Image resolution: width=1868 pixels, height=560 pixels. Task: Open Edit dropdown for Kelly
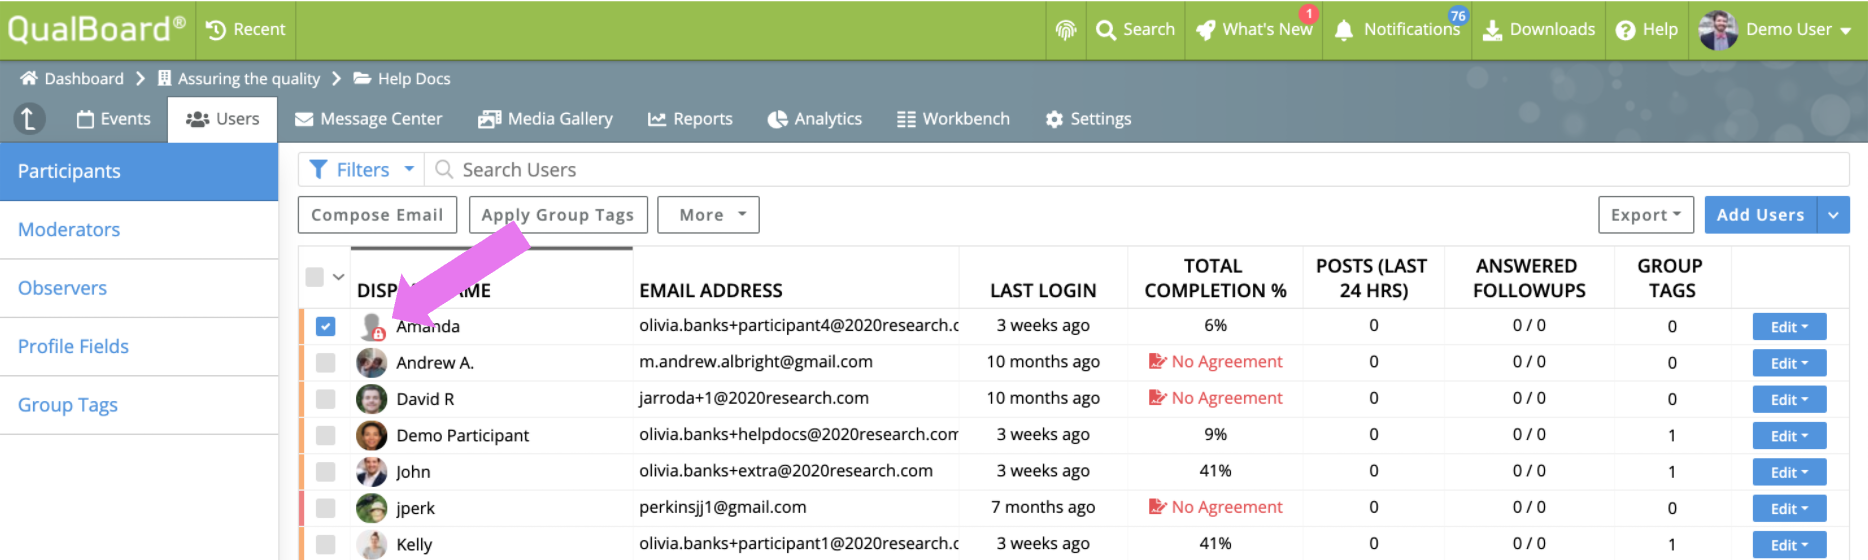pyautogui.click(x=1789, y=545)
